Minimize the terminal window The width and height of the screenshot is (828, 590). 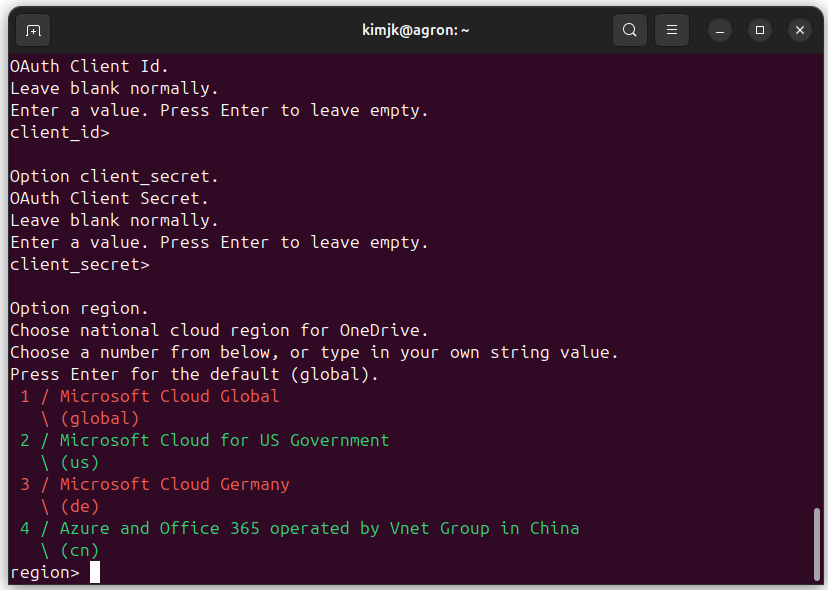[720, 30]
